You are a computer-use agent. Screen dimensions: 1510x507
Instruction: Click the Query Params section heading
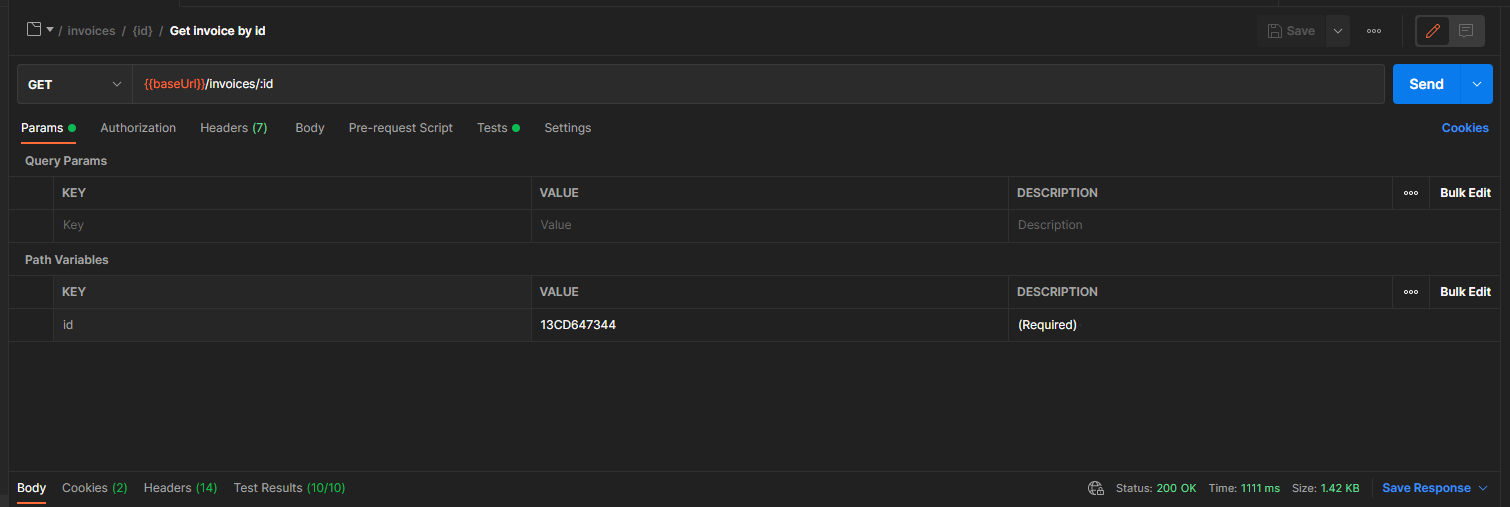(66, 161)
